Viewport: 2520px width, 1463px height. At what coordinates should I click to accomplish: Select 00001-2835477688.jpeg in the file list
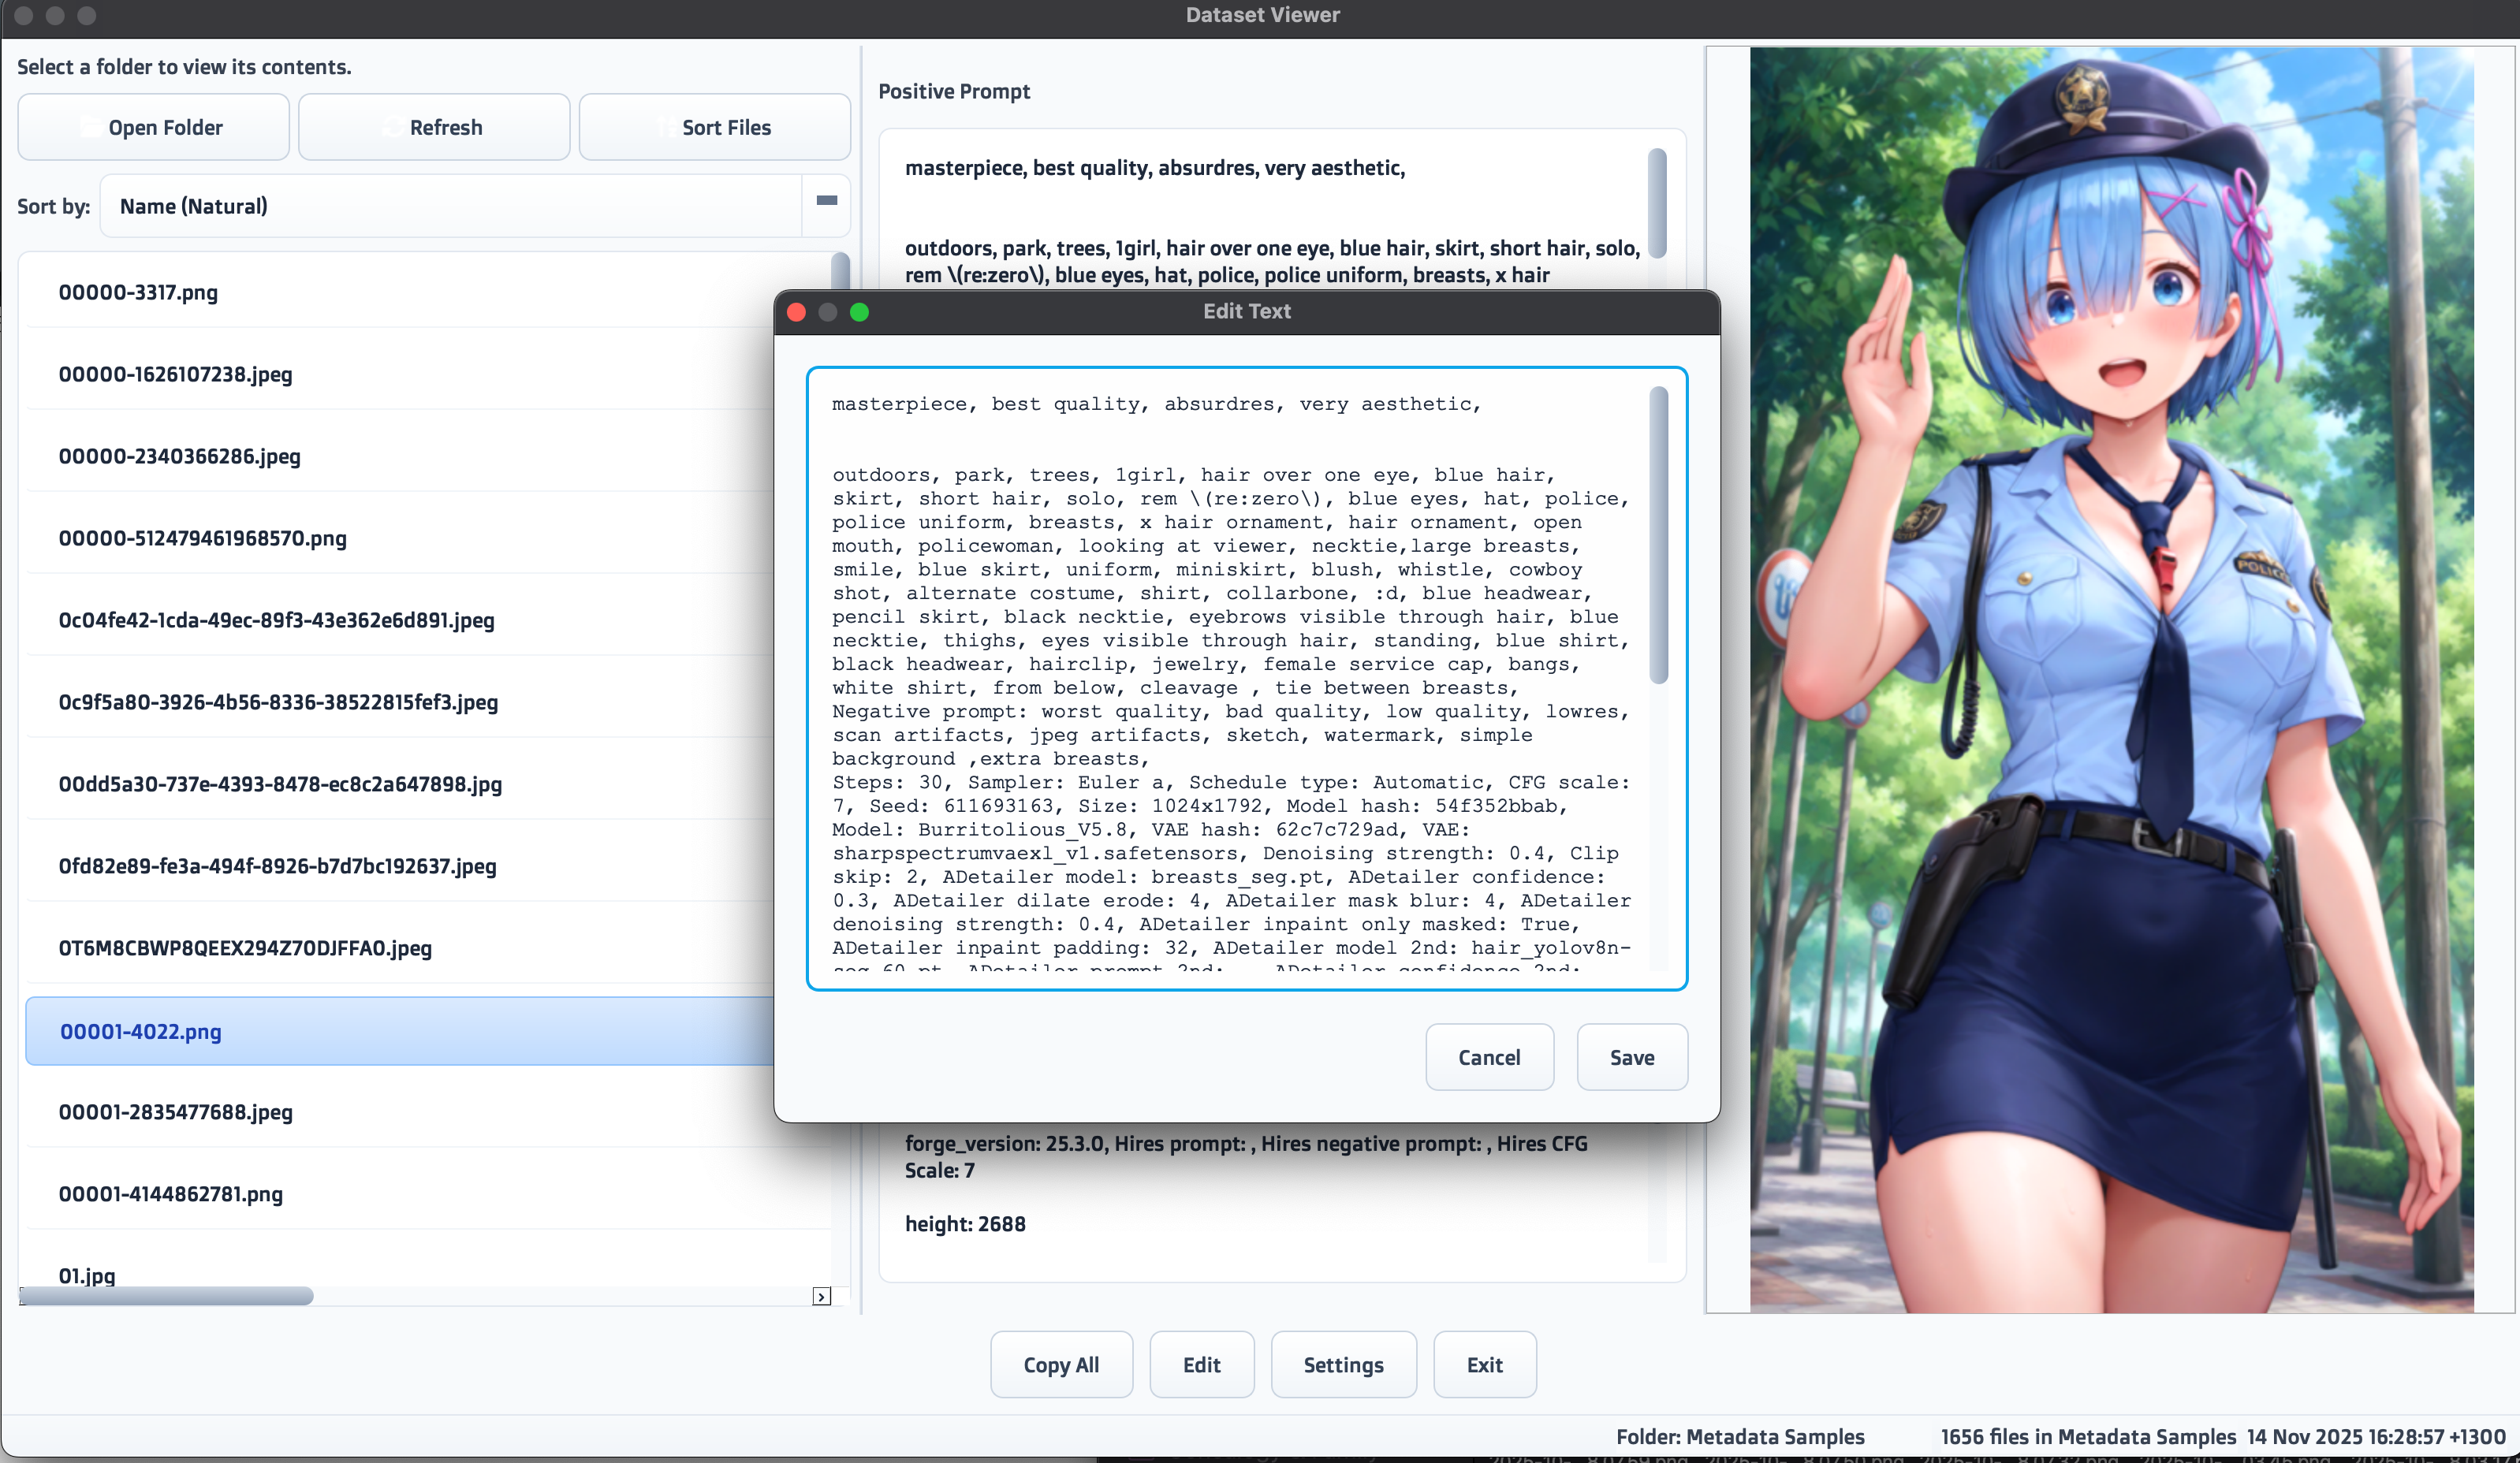175,1112
